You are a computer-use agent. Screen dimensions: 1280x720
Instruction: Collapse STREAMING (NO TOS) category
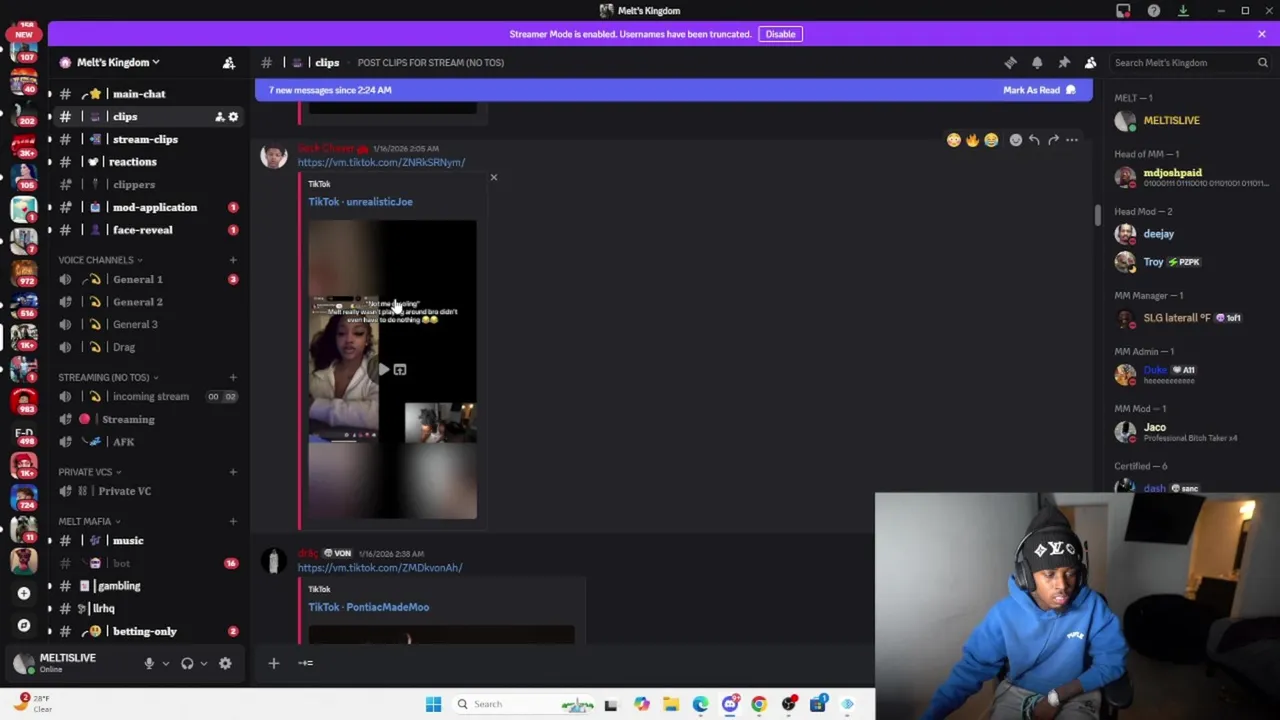pos(108,377)
